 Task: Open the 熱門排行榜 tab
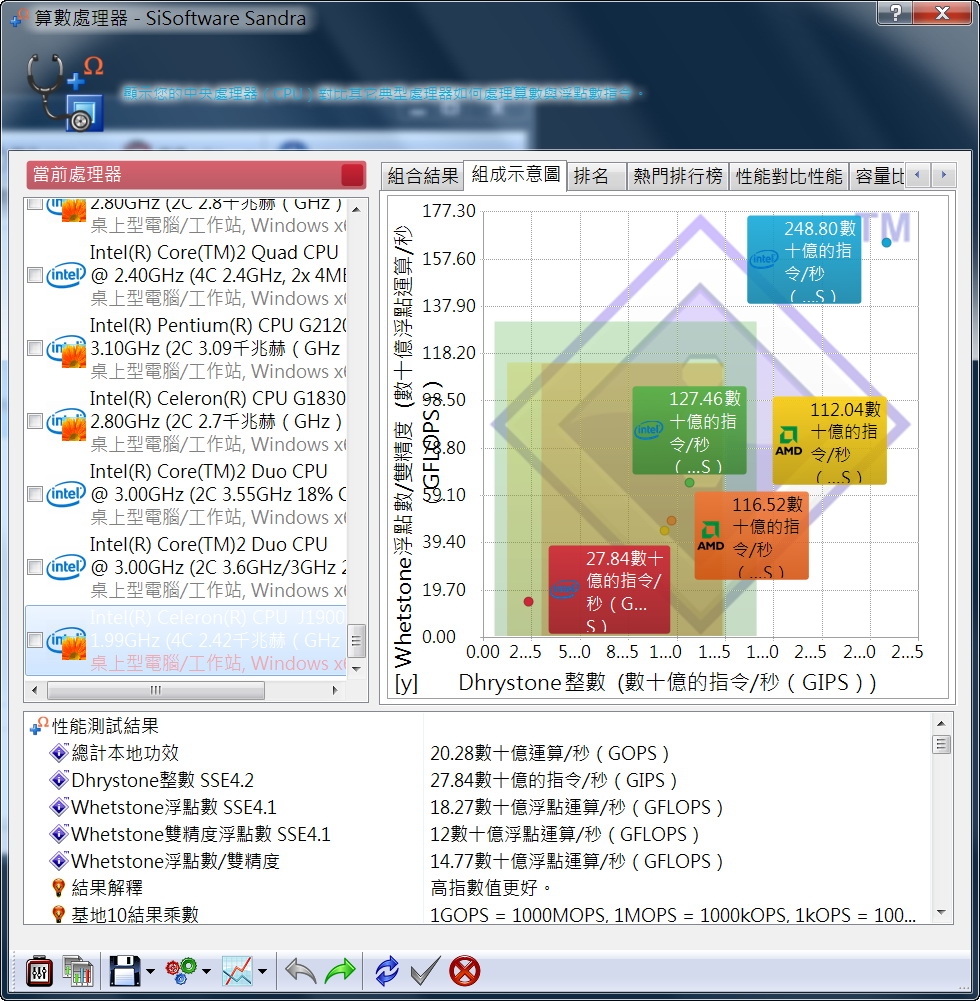(x=677, y=176)
